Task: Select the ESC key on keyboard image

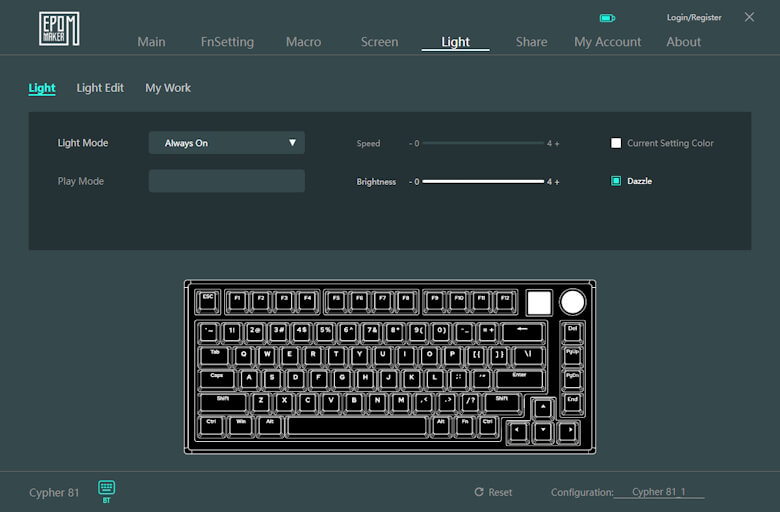Action: 208,299
